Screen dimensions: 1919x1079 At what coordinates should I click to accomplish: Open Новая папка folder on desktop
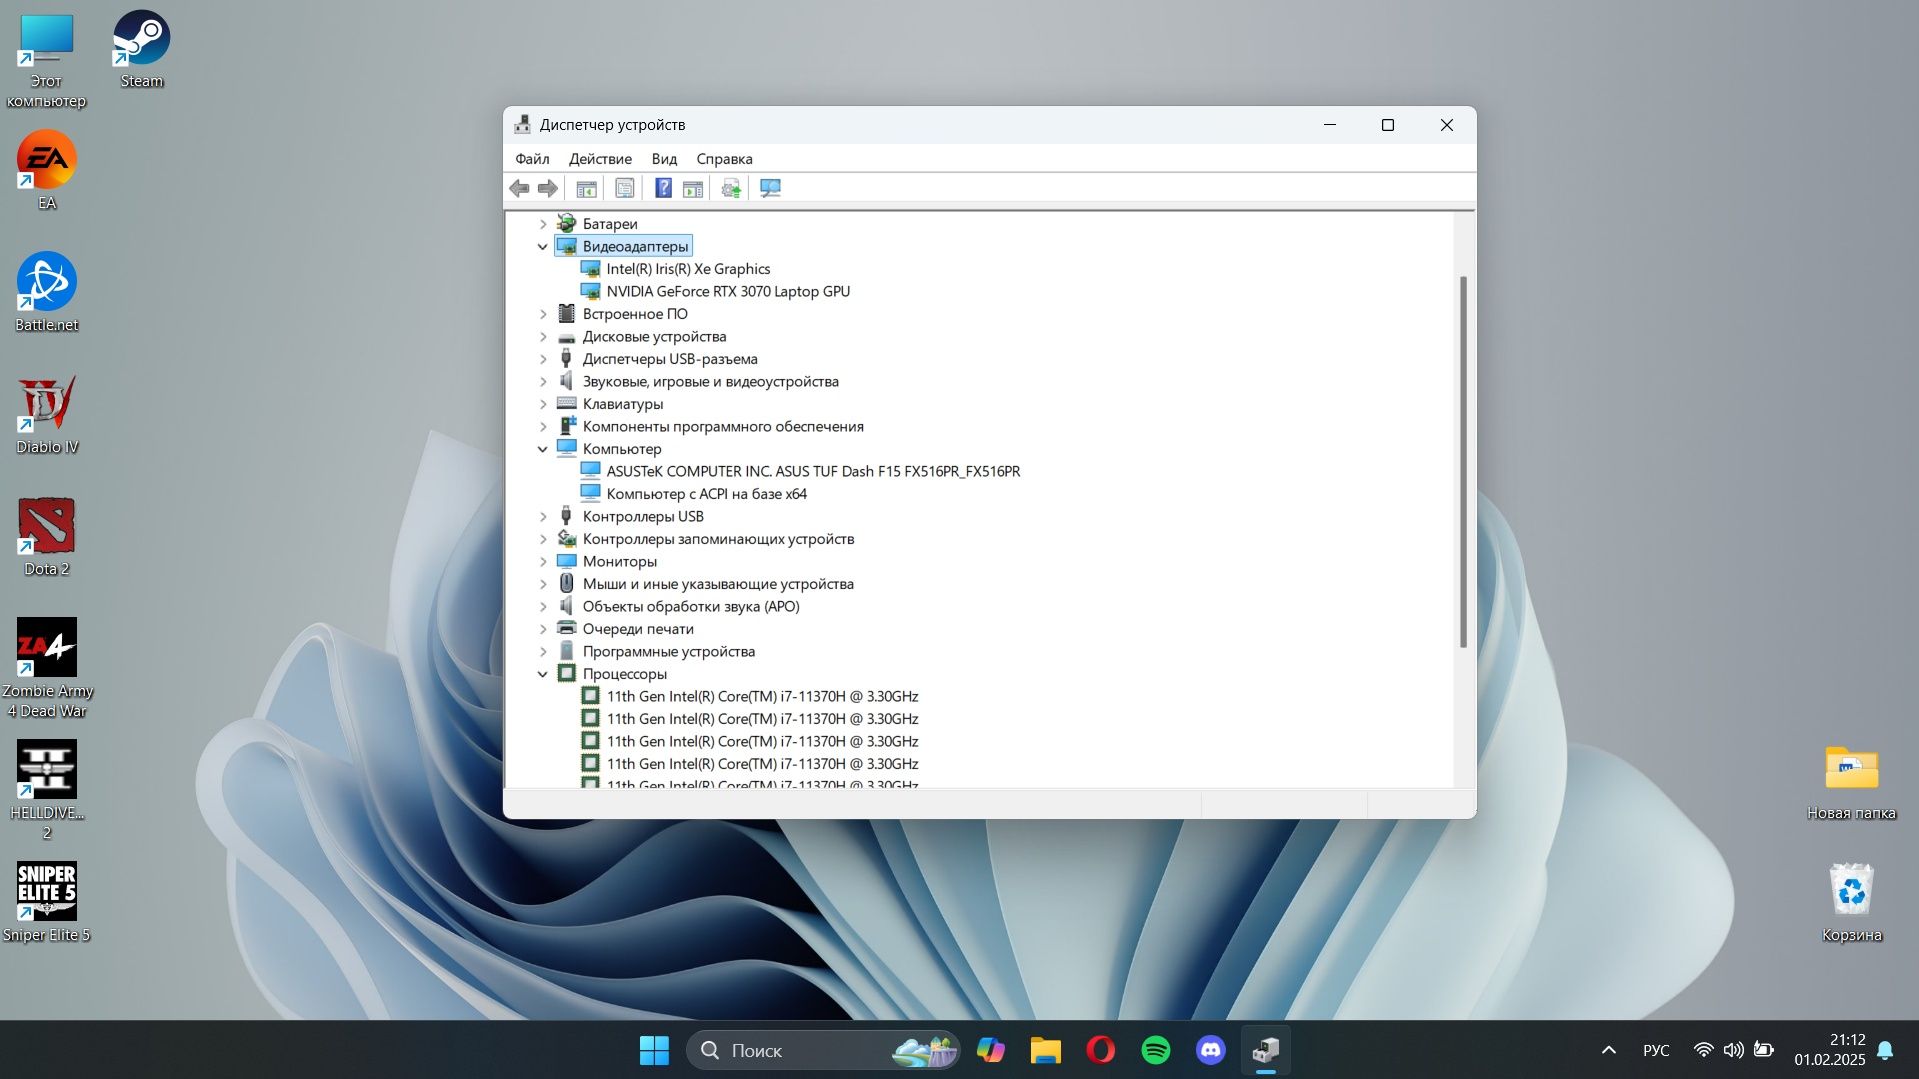coord(1851,782)
